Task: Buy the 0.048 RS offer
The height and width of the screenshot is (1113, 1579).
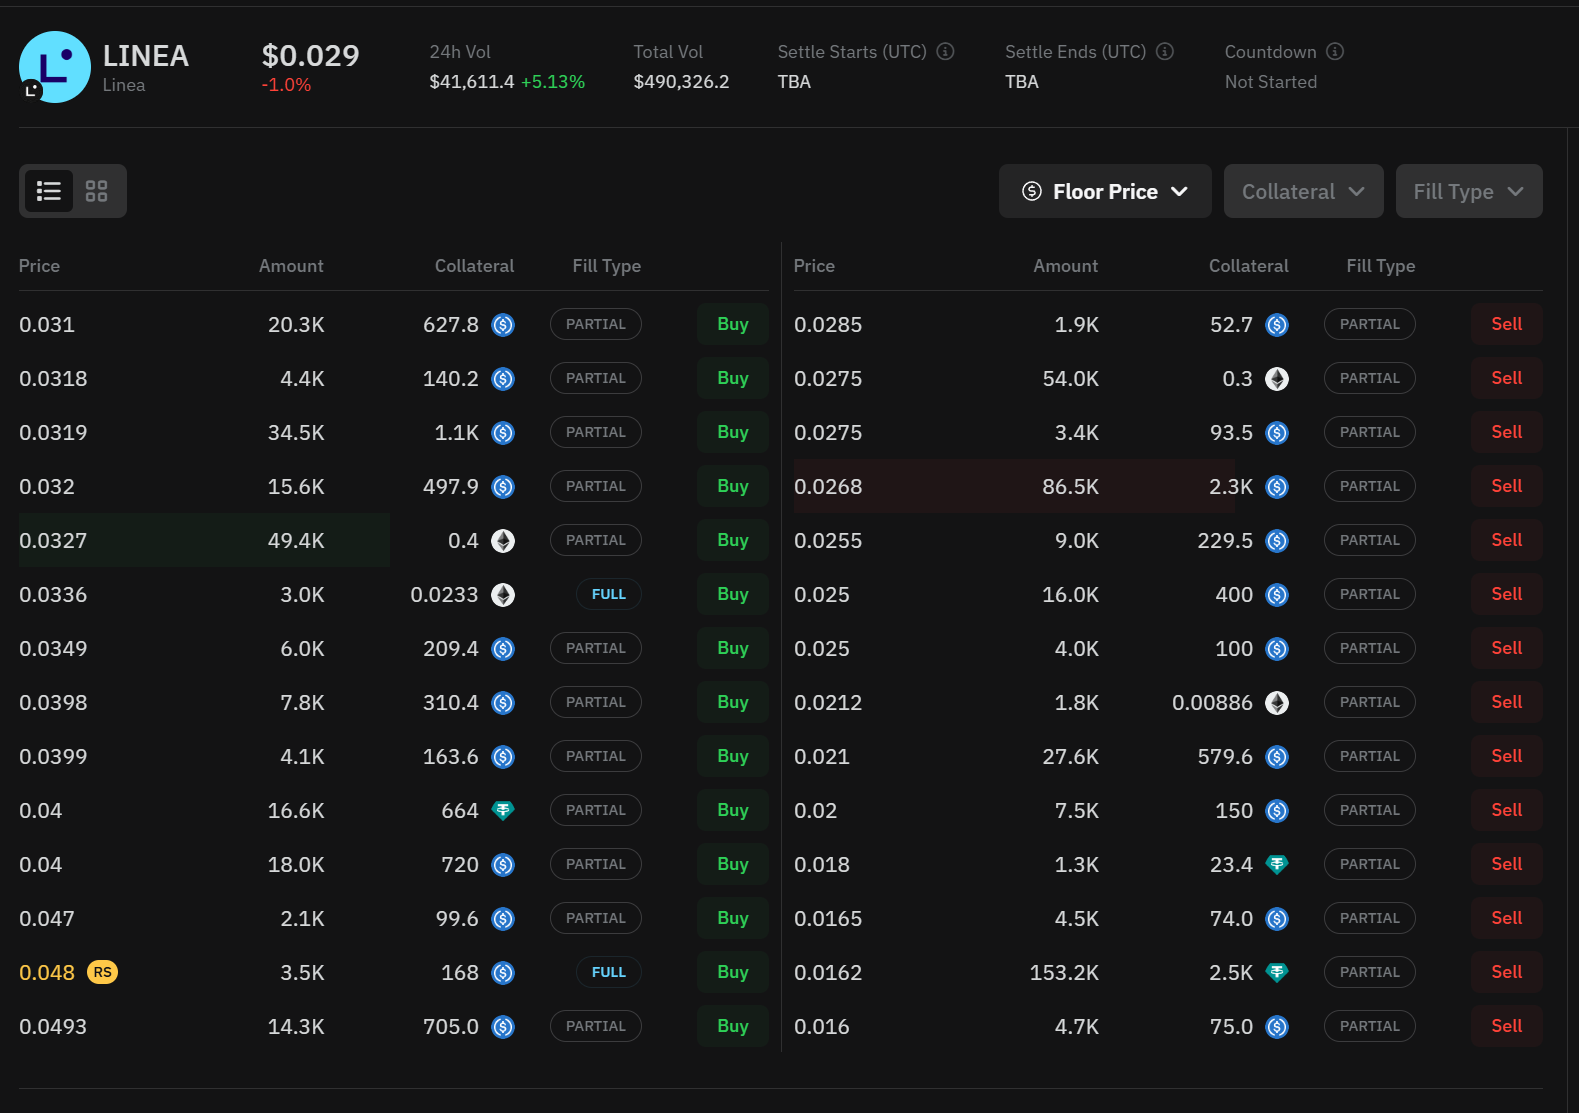Action: (x=733, y=972)
